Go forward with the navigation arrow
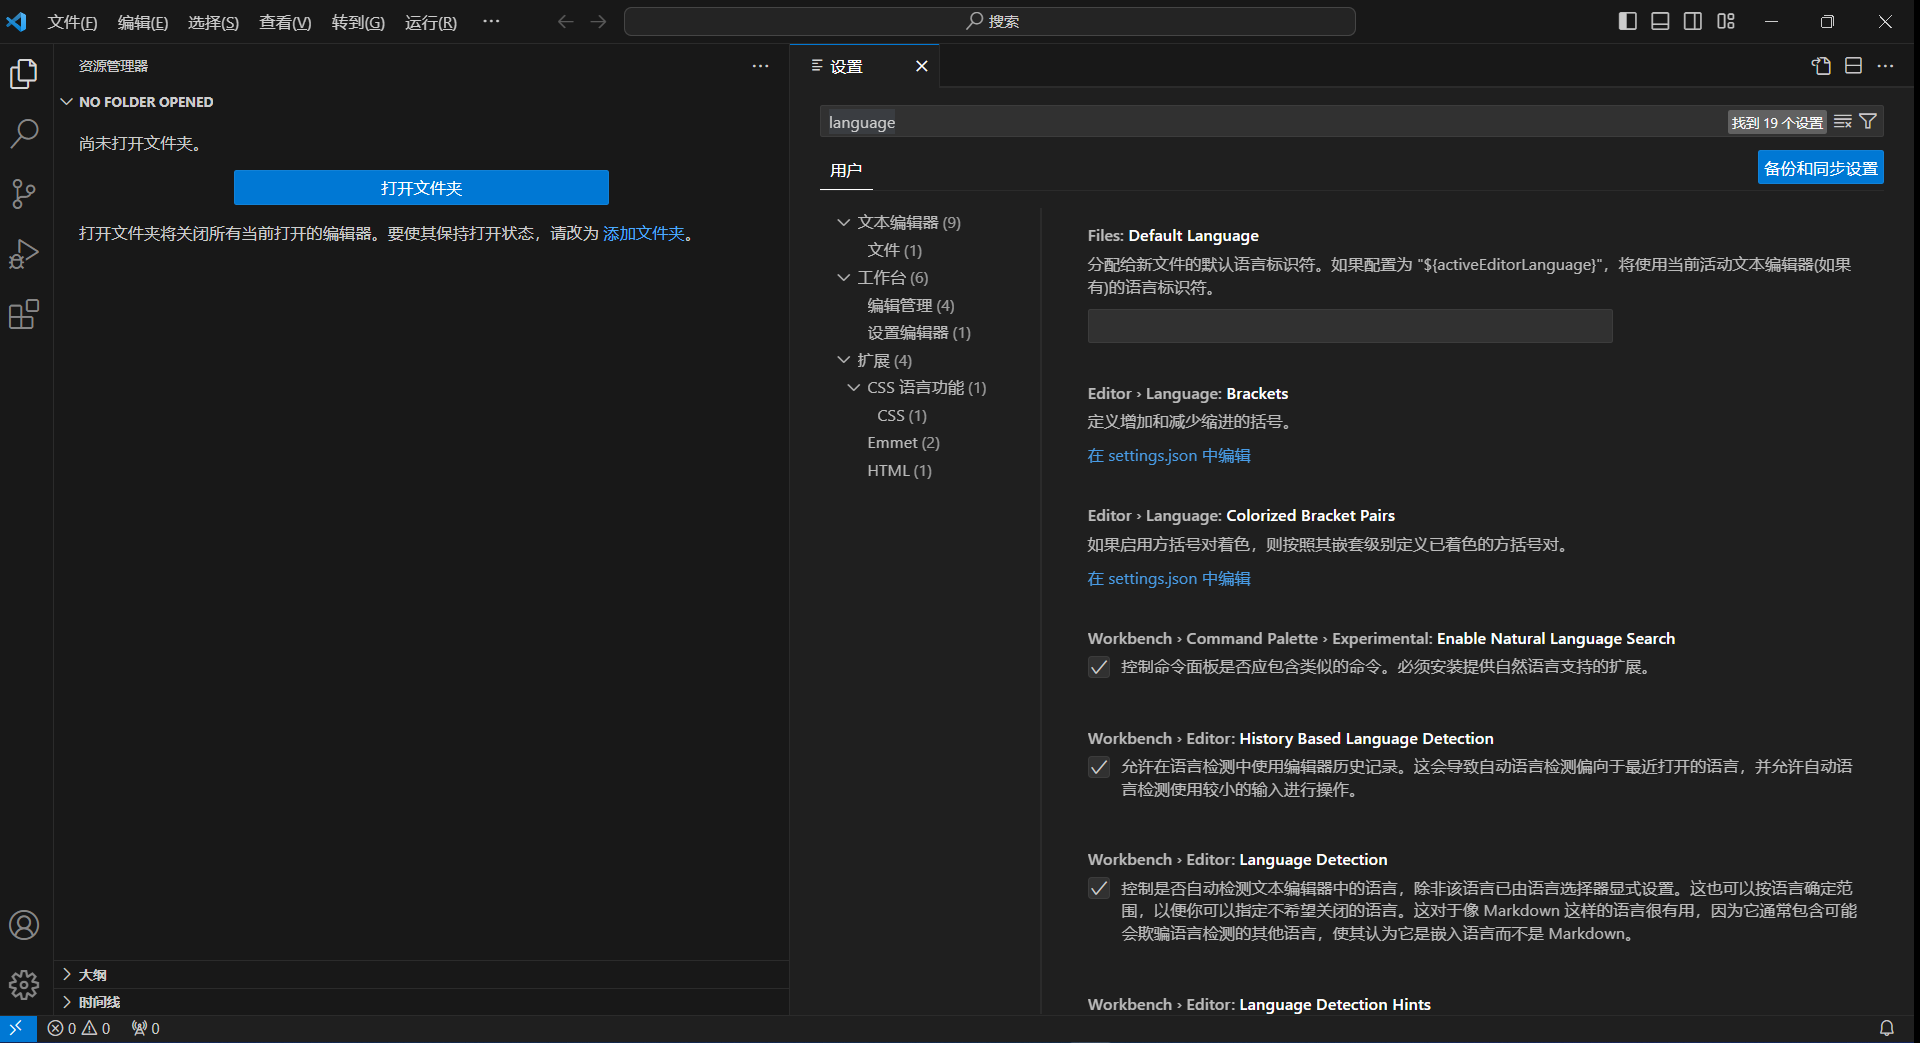The height and width of the screenshot is (1043, 1920). point(599,21)
